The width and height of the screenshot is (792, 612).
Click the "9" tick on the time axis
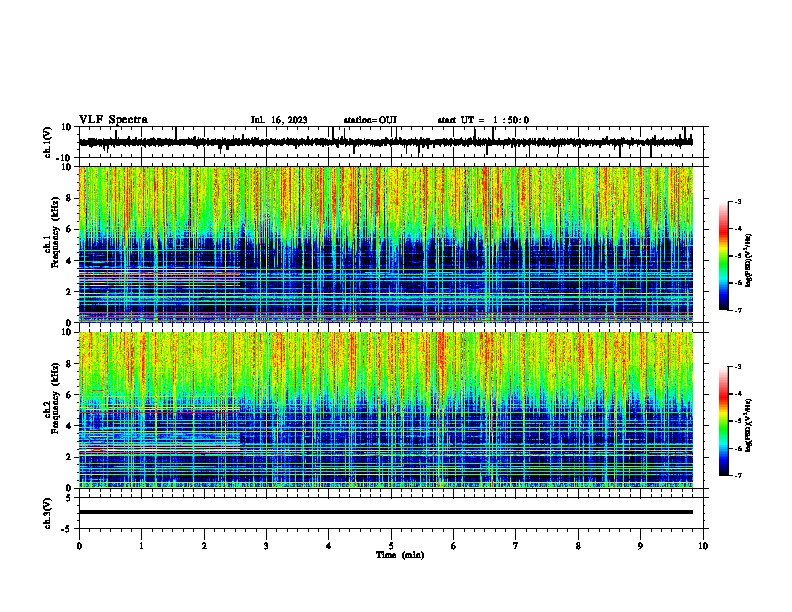coord(640,546)
